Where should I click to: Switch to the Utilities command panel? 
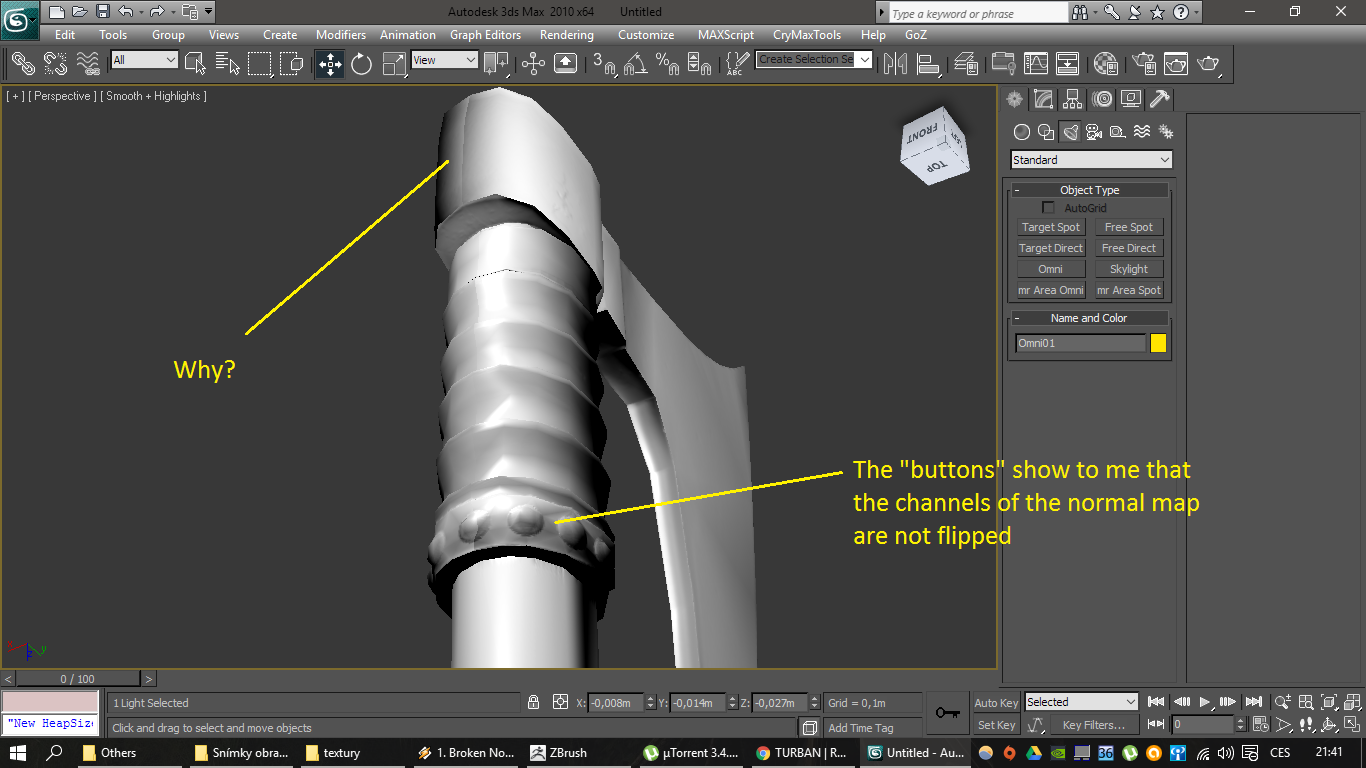point(1160,99)
